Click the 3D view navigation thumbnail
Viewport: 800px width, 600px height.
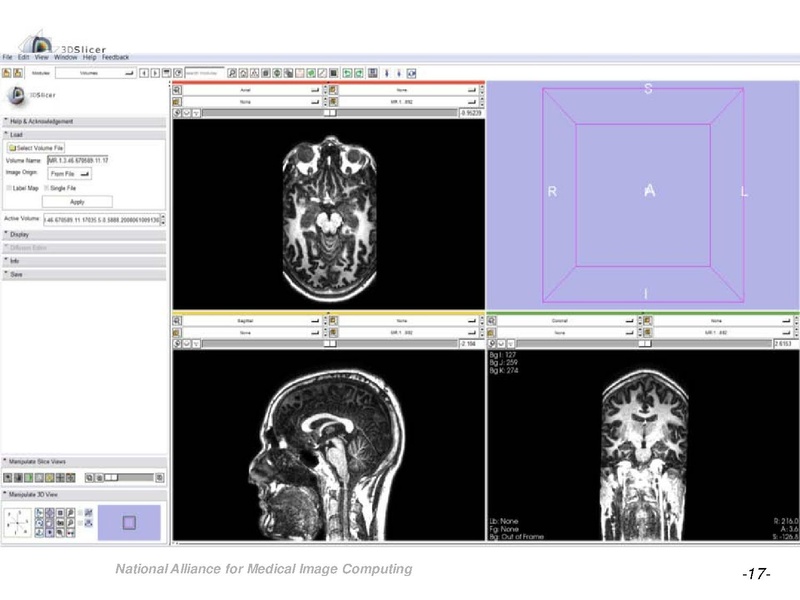tap(129, 523)
